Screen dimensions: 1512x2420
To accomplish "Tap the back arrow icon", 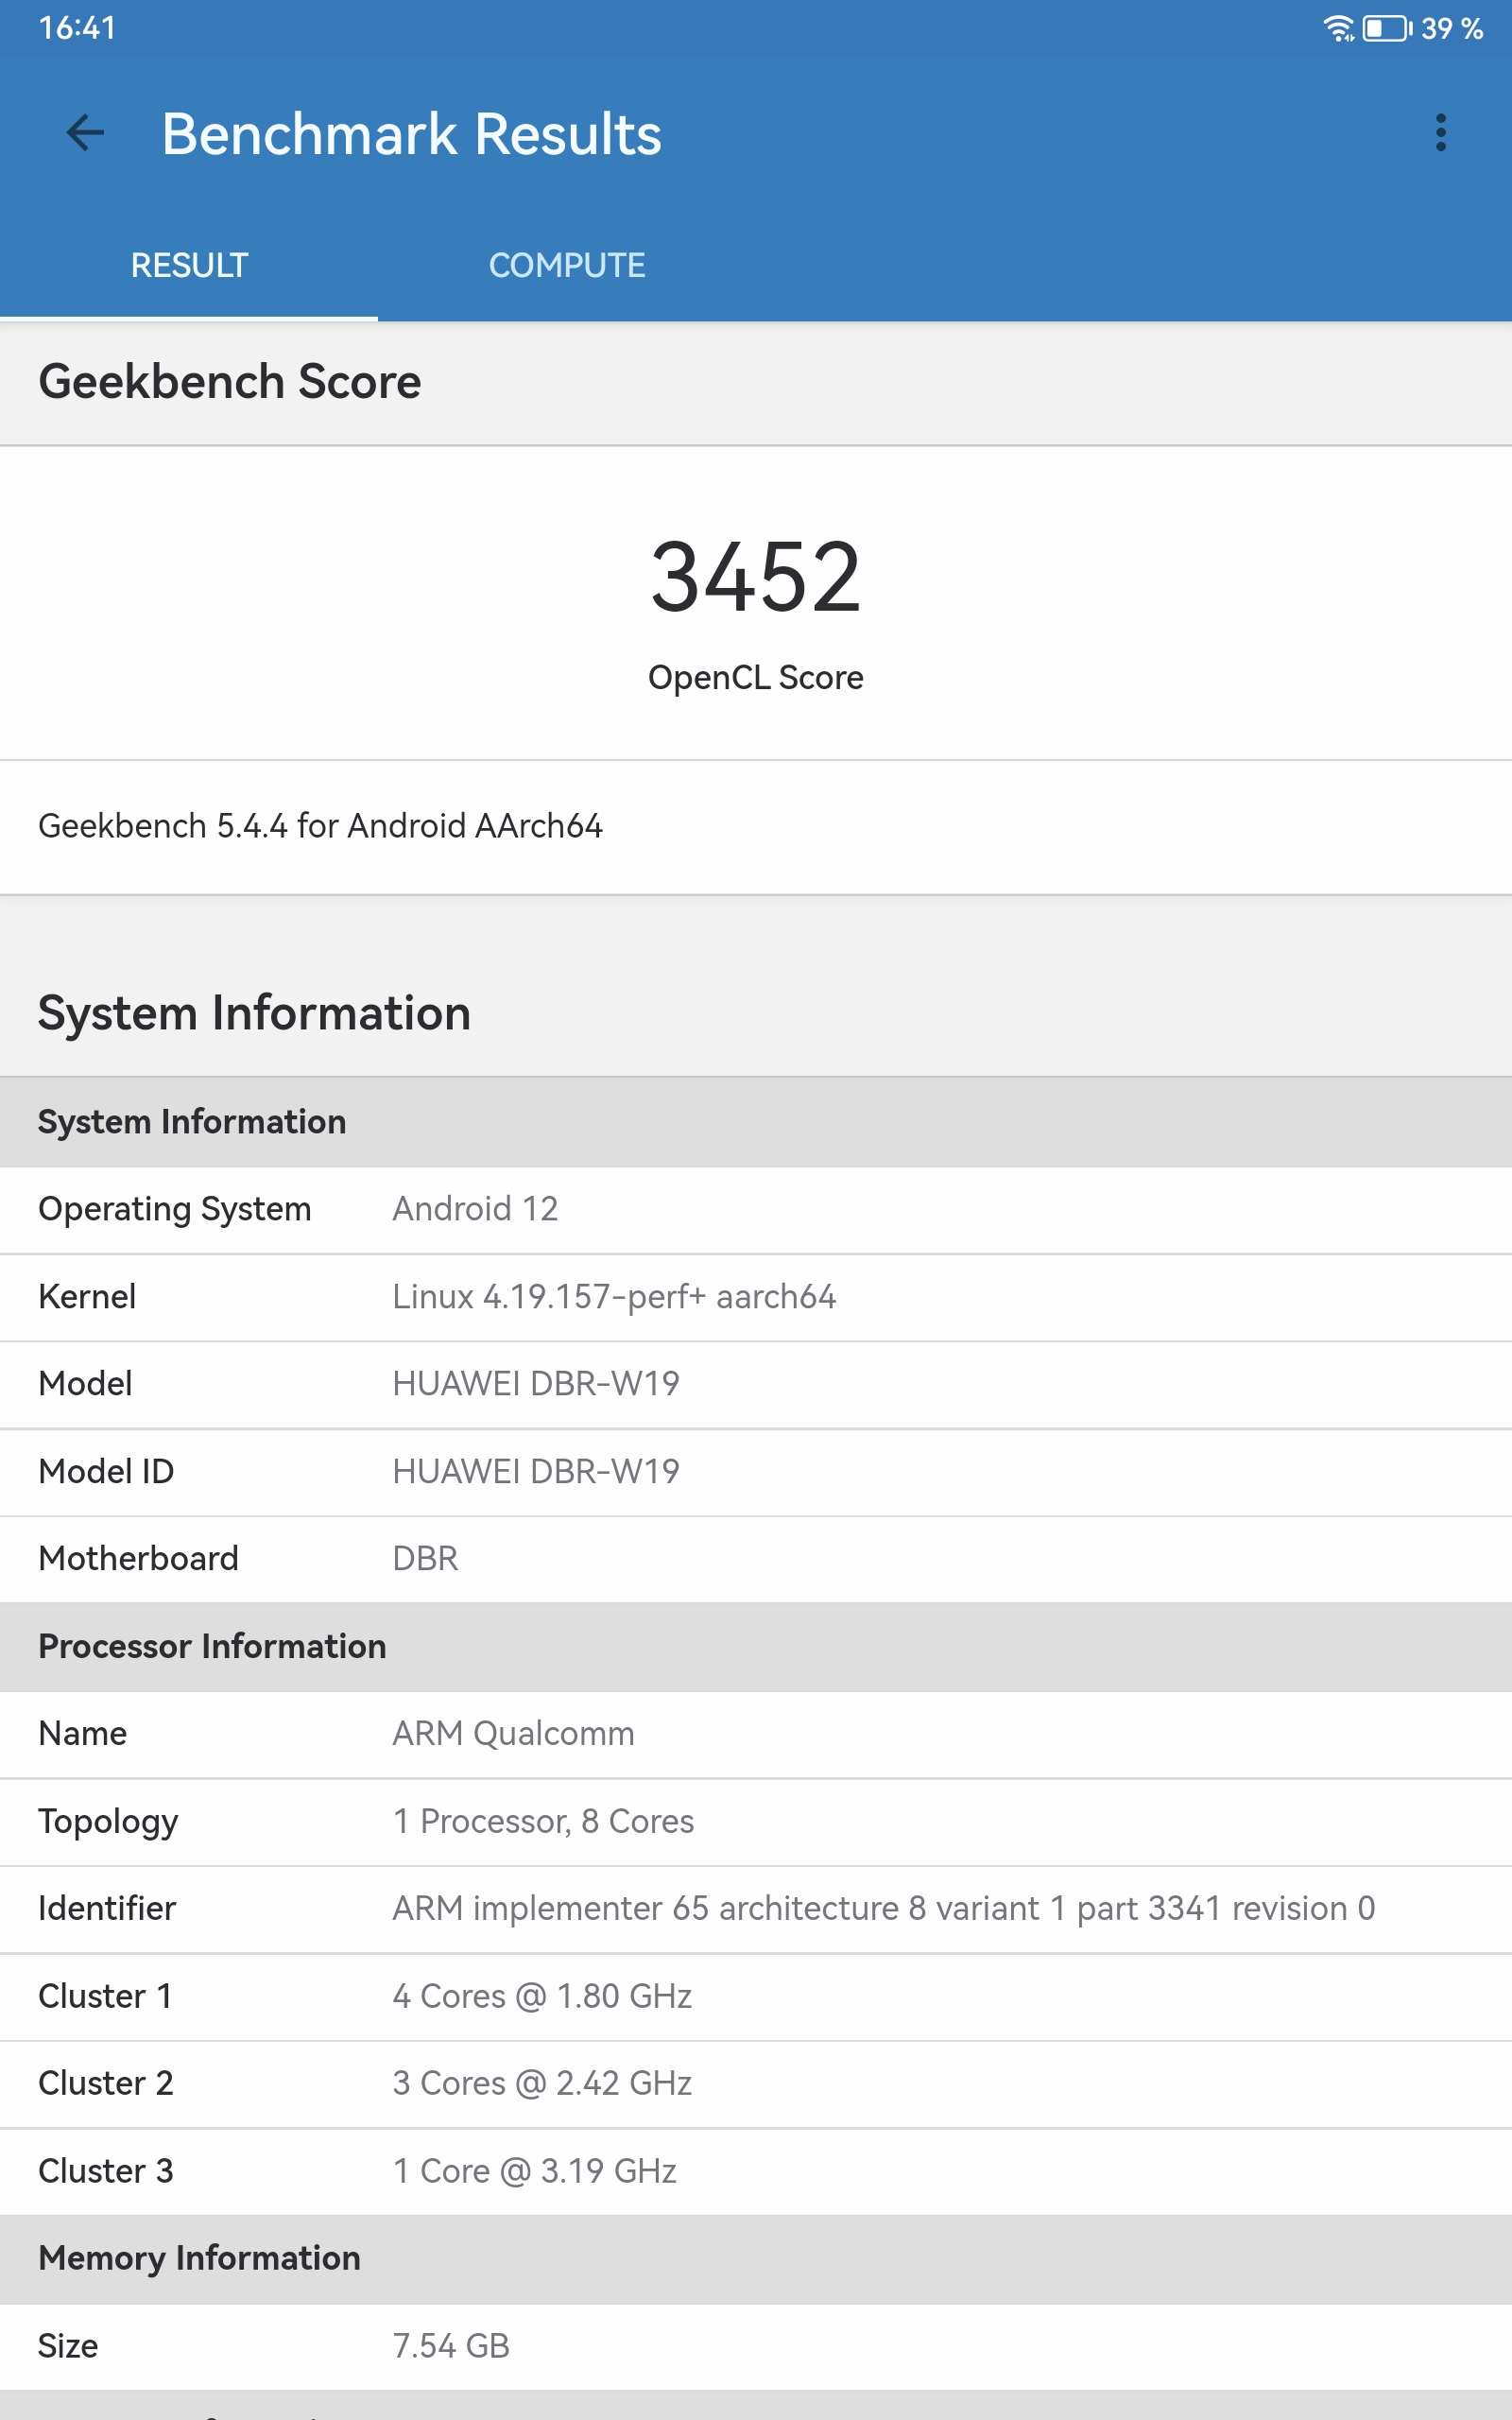I will point(85,133).
